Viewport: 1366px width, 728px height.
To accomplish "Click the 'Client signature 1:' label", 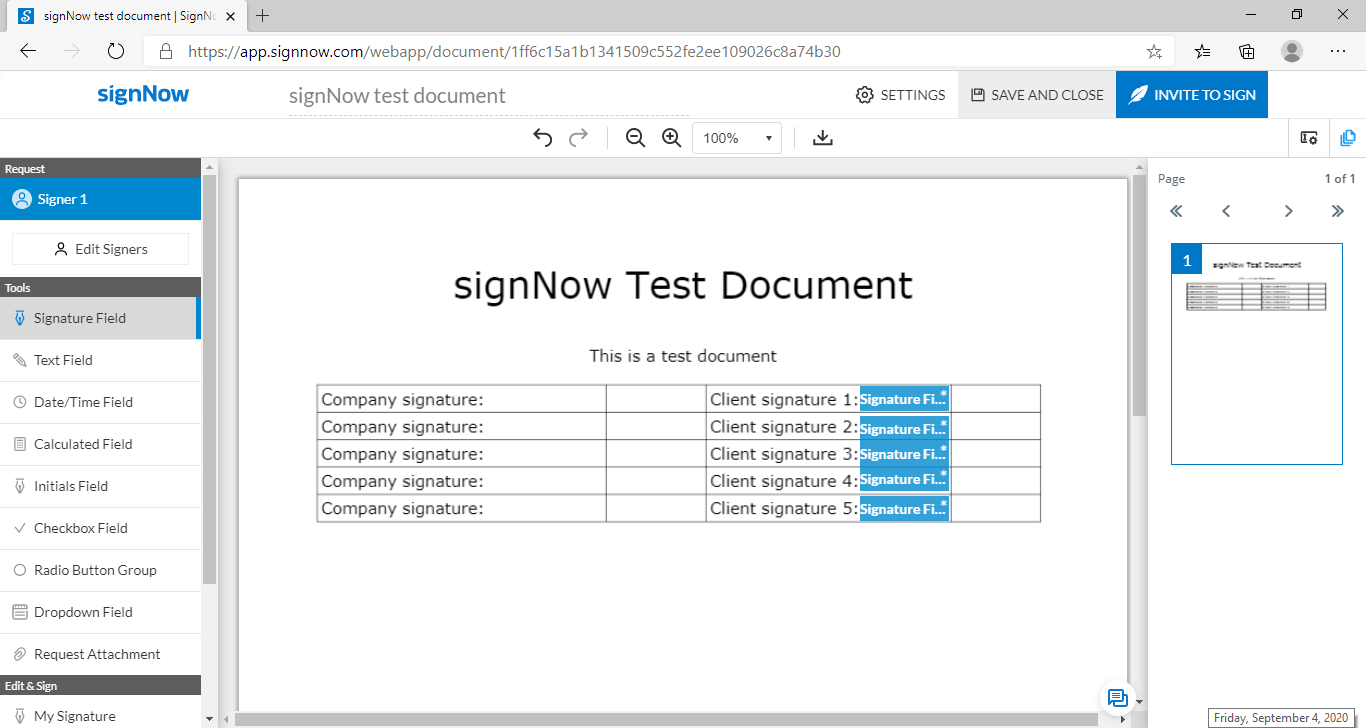I will point(784,399).
